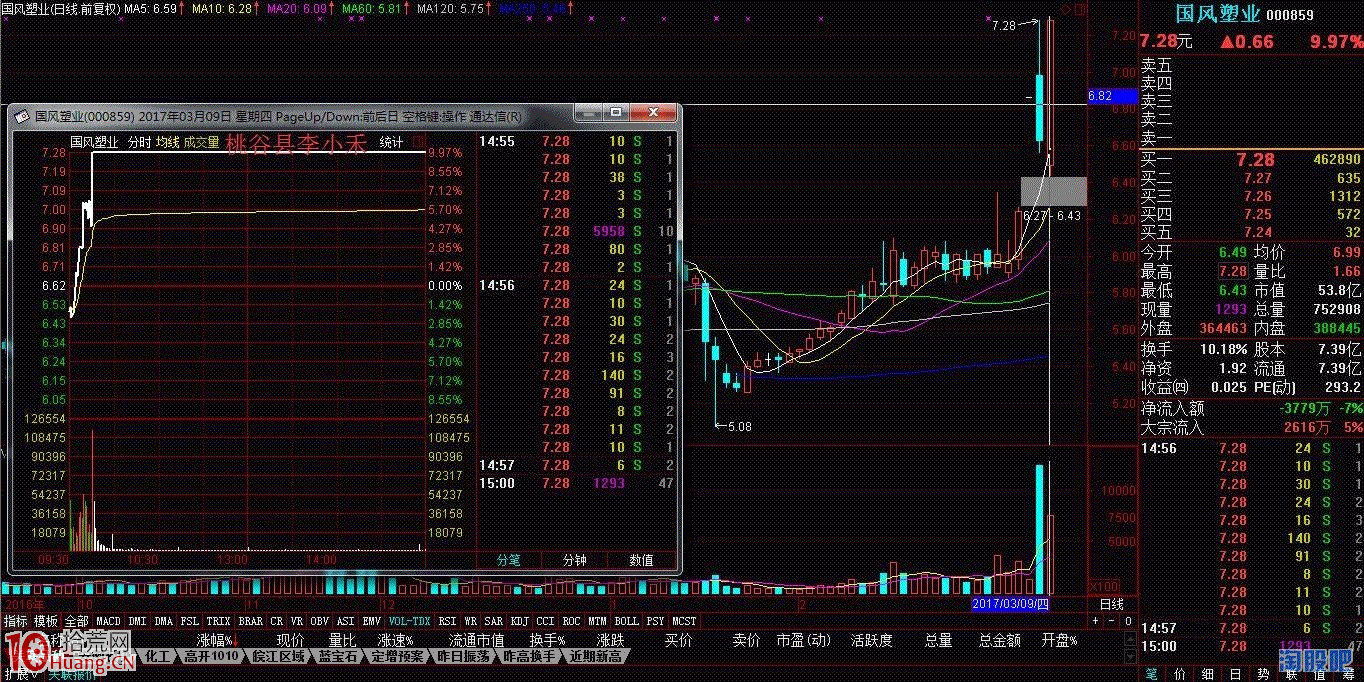The image size is (1364, 682).
Task: Click the stock name 国风塑业 header
Action: (1218, 14)
